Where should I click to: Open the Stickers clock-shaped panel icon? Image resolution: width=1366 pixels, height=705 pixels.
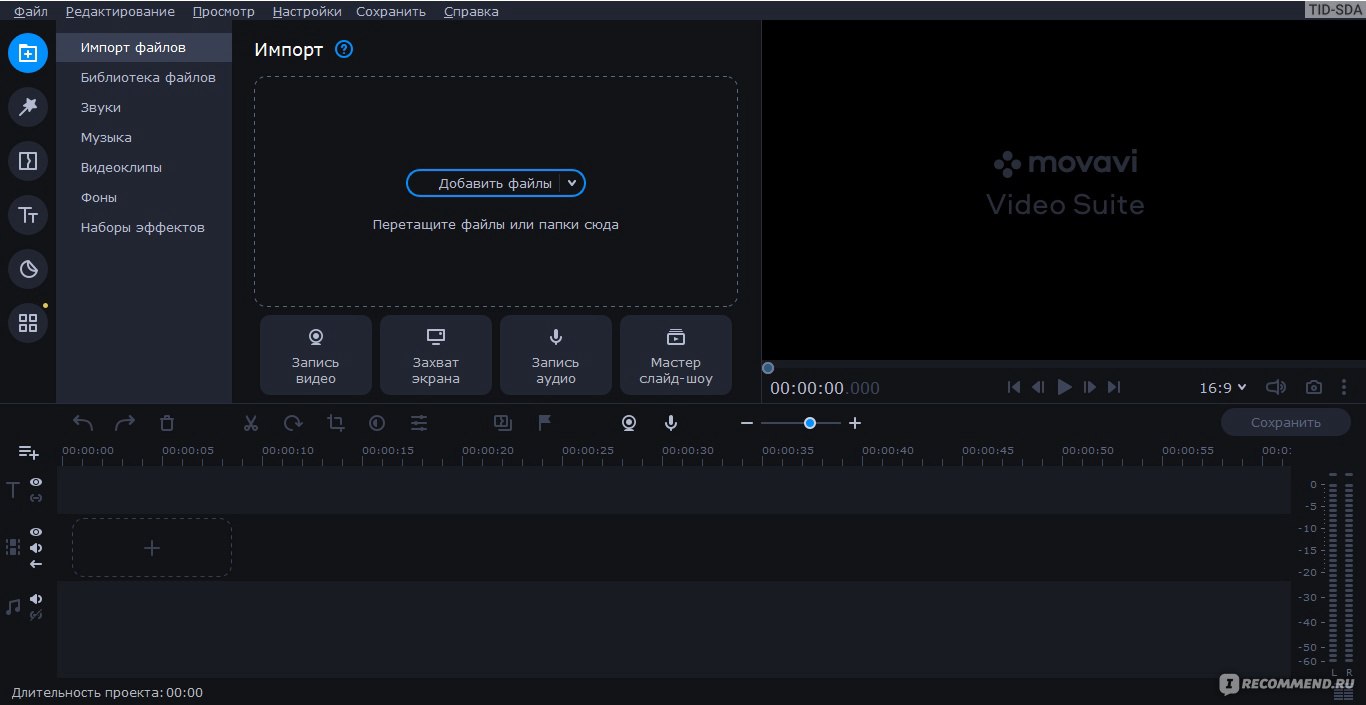[28, 268]
